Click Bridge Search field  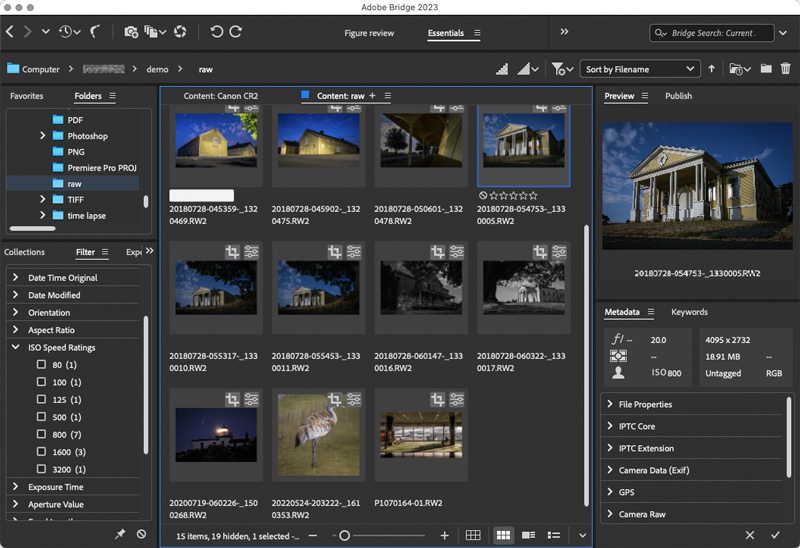(x=712, y=33)
